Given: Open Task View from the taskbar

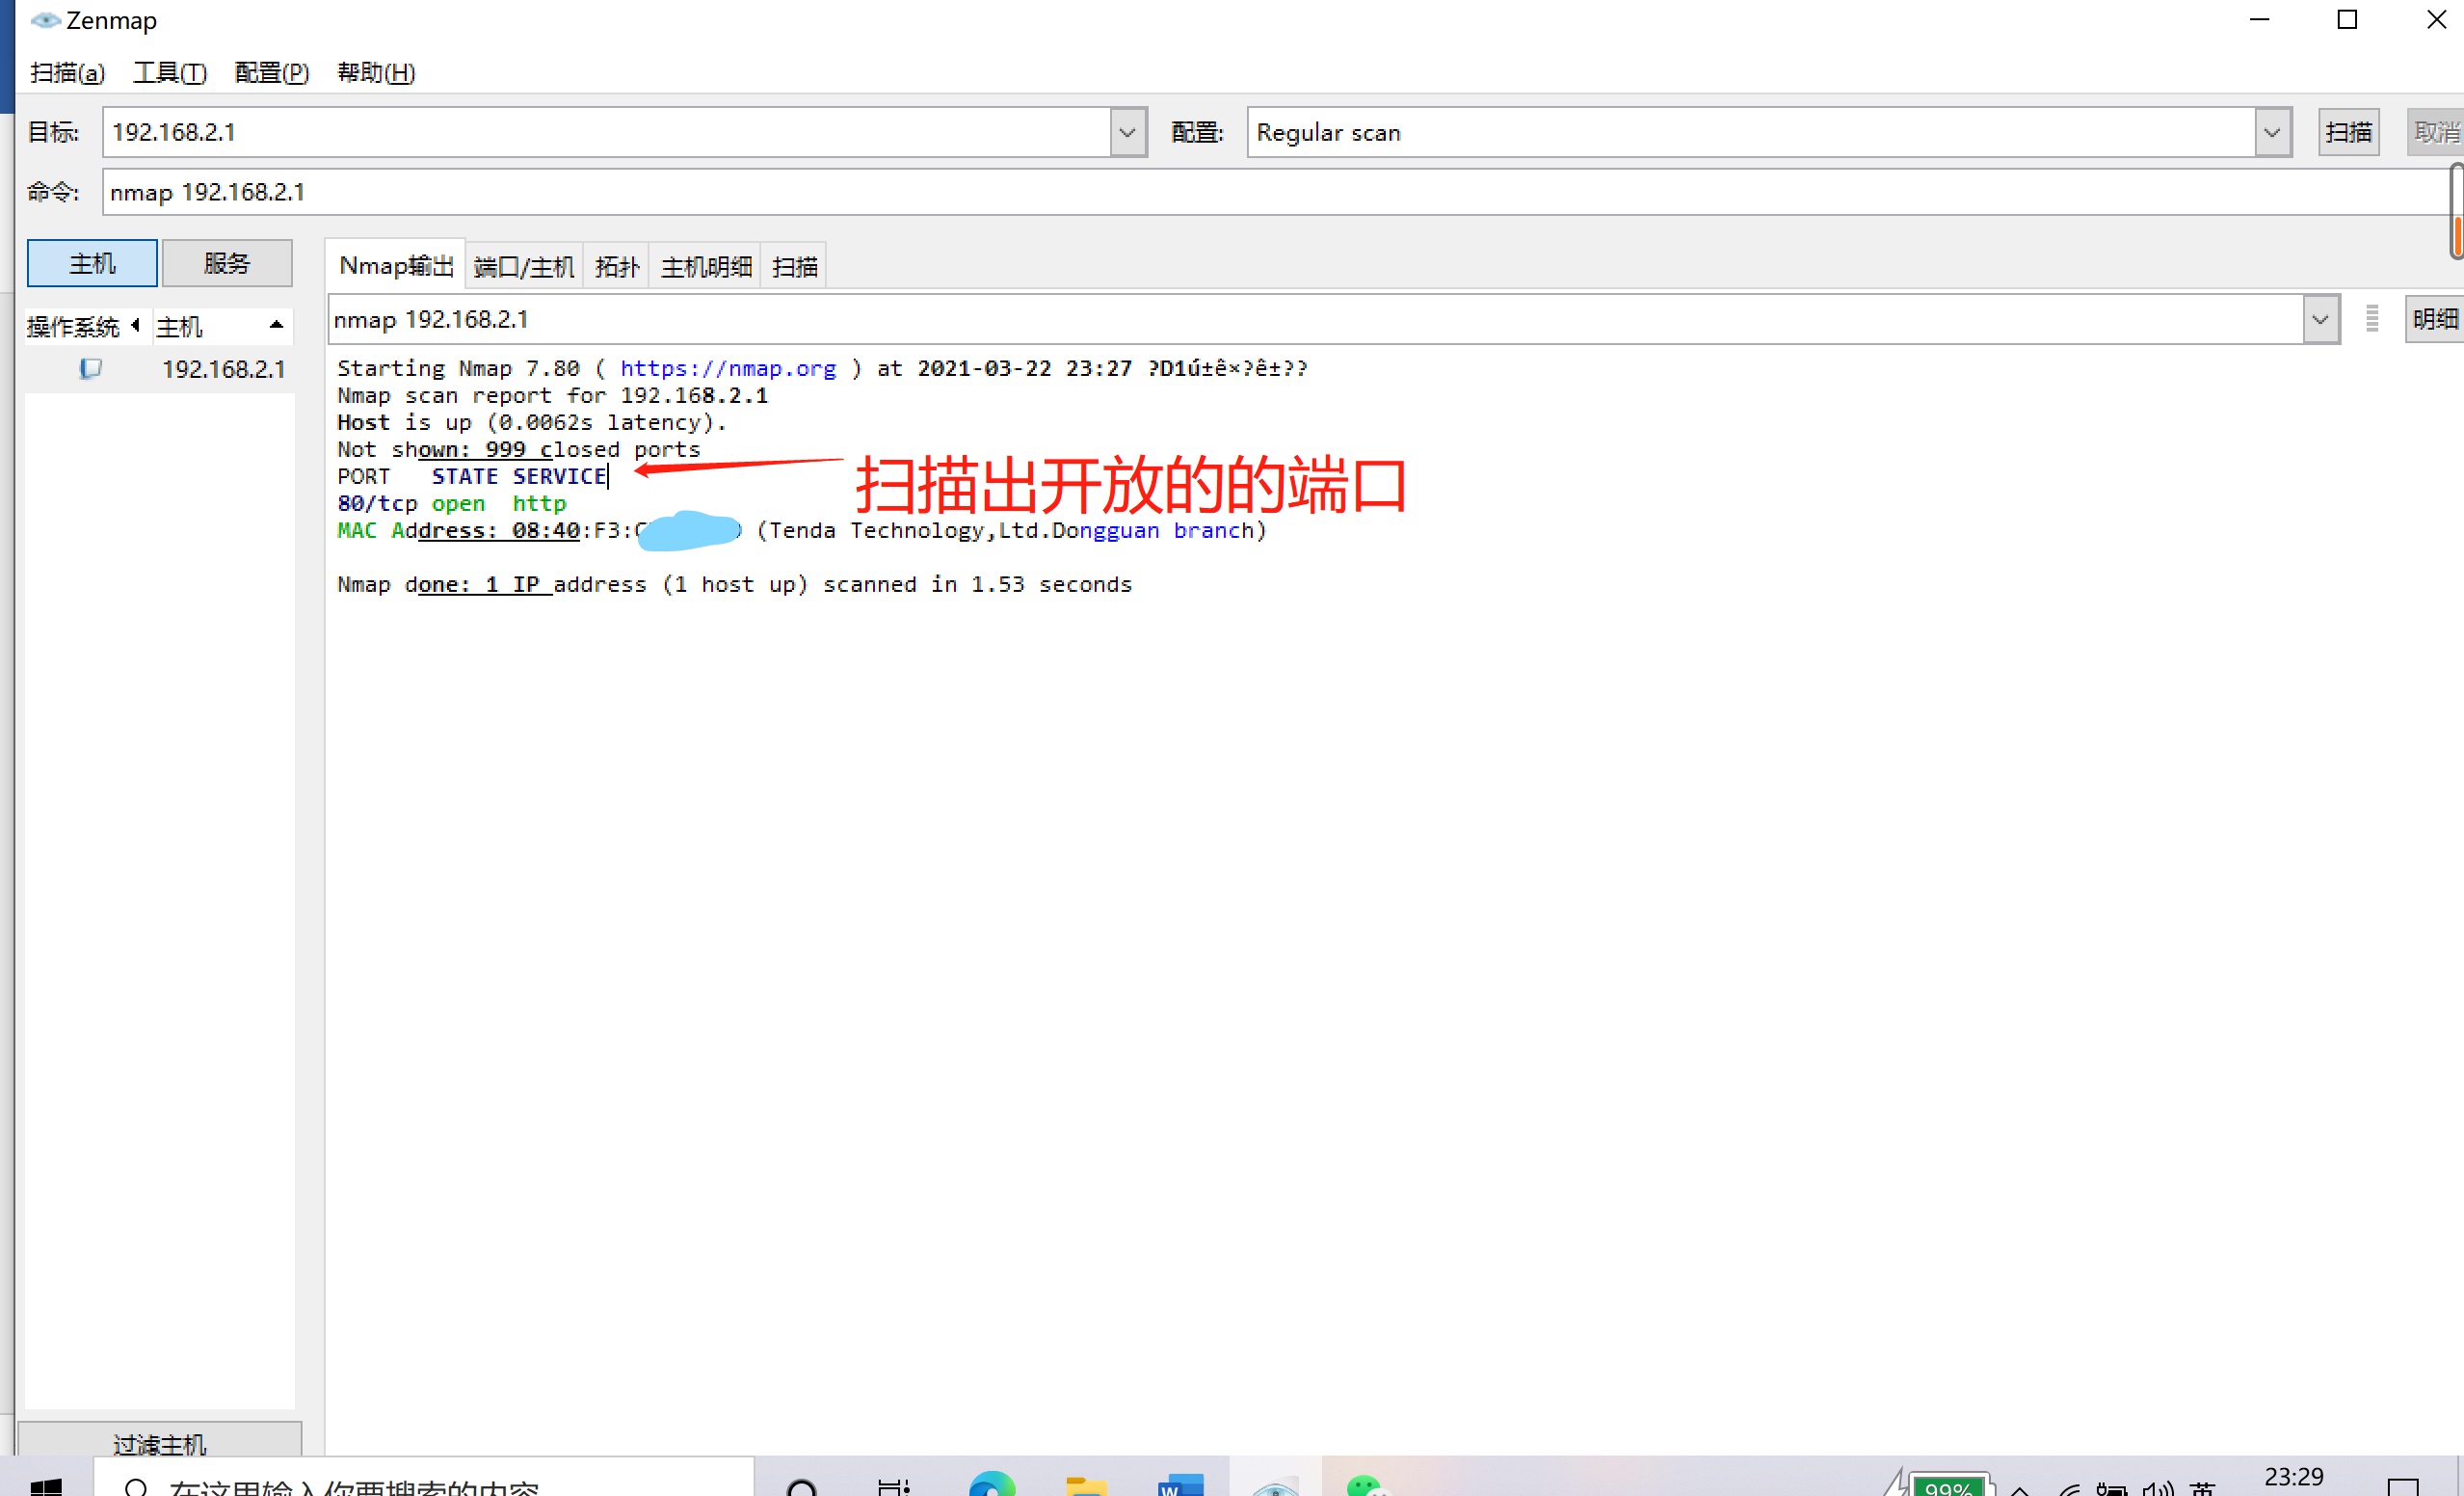Looking at the screenshot, I should click(x=893, y=1486).
